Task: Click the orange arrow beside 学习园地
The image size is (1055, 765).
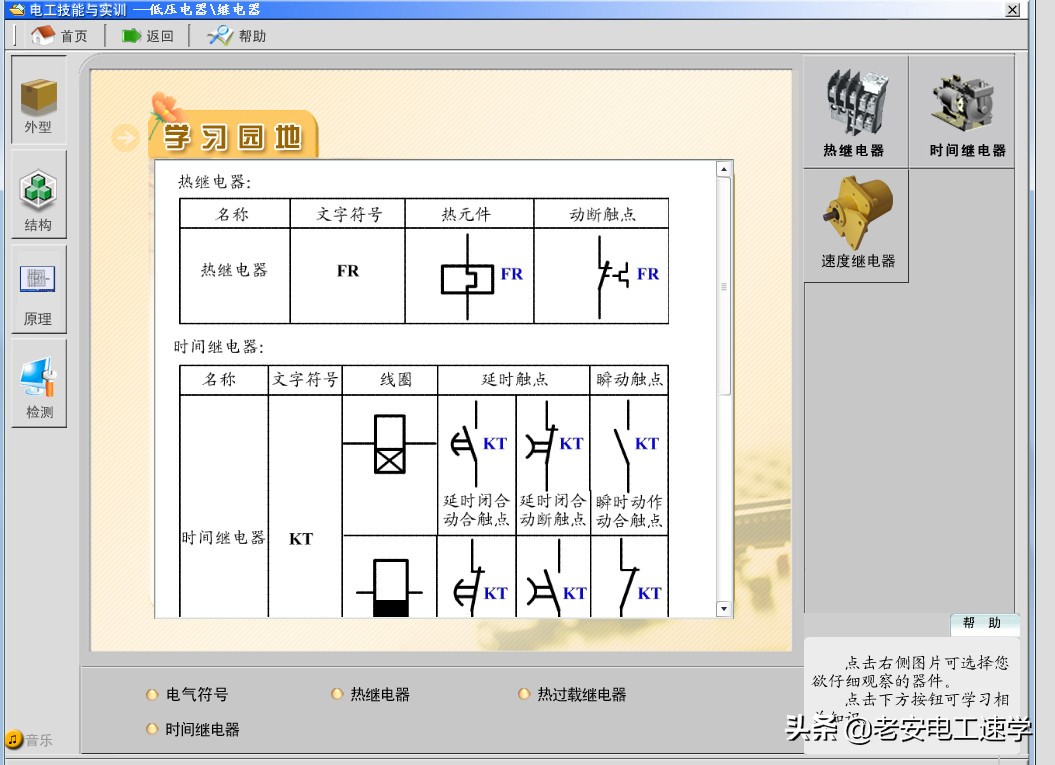Action: (x=124, y=137)
